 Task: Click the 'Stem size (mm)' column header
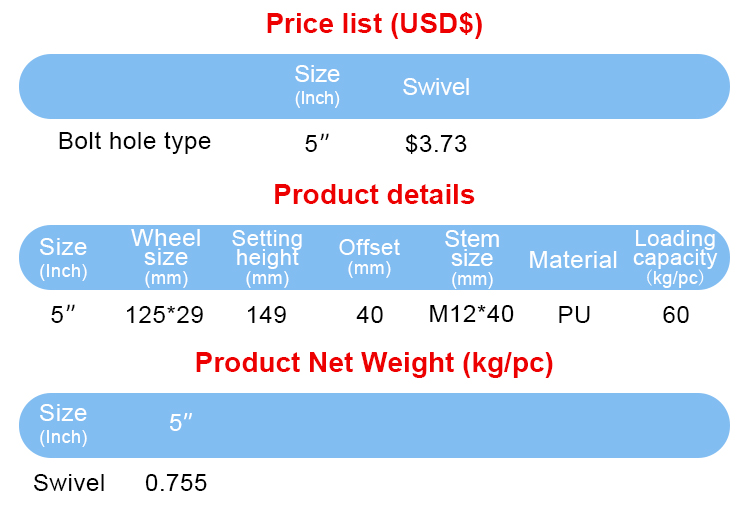pyautogui.click(x=472, y=257)
